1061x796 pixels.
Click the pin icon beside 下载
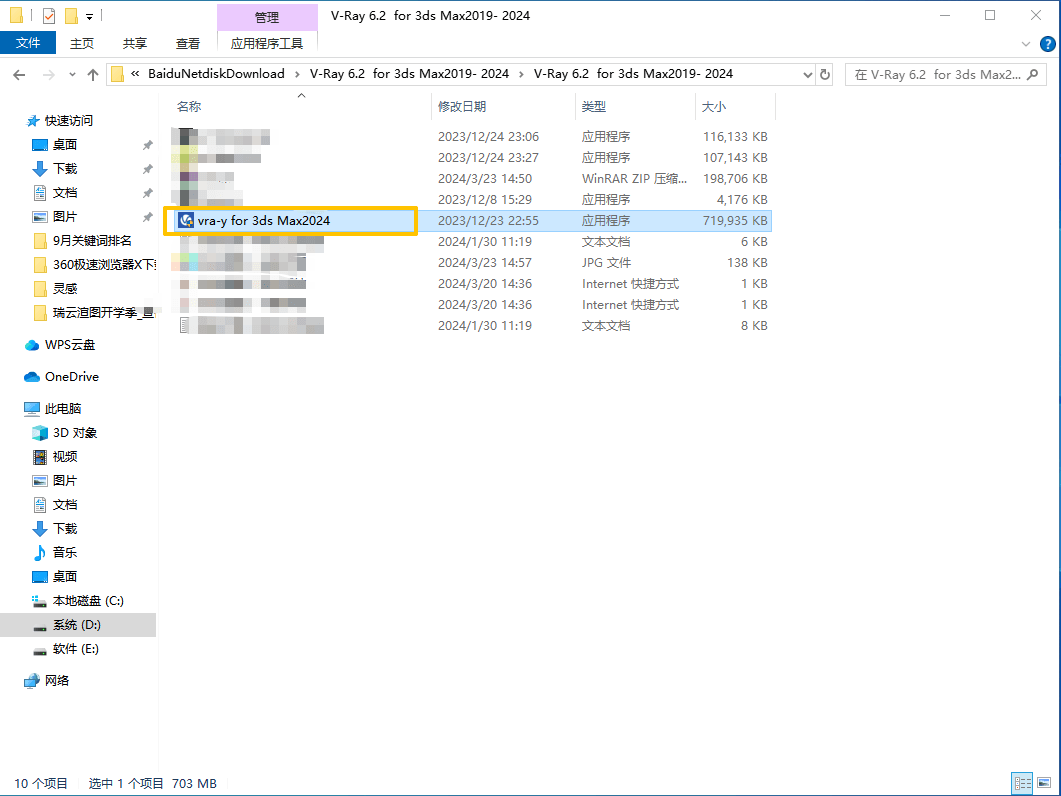[148, 169]
